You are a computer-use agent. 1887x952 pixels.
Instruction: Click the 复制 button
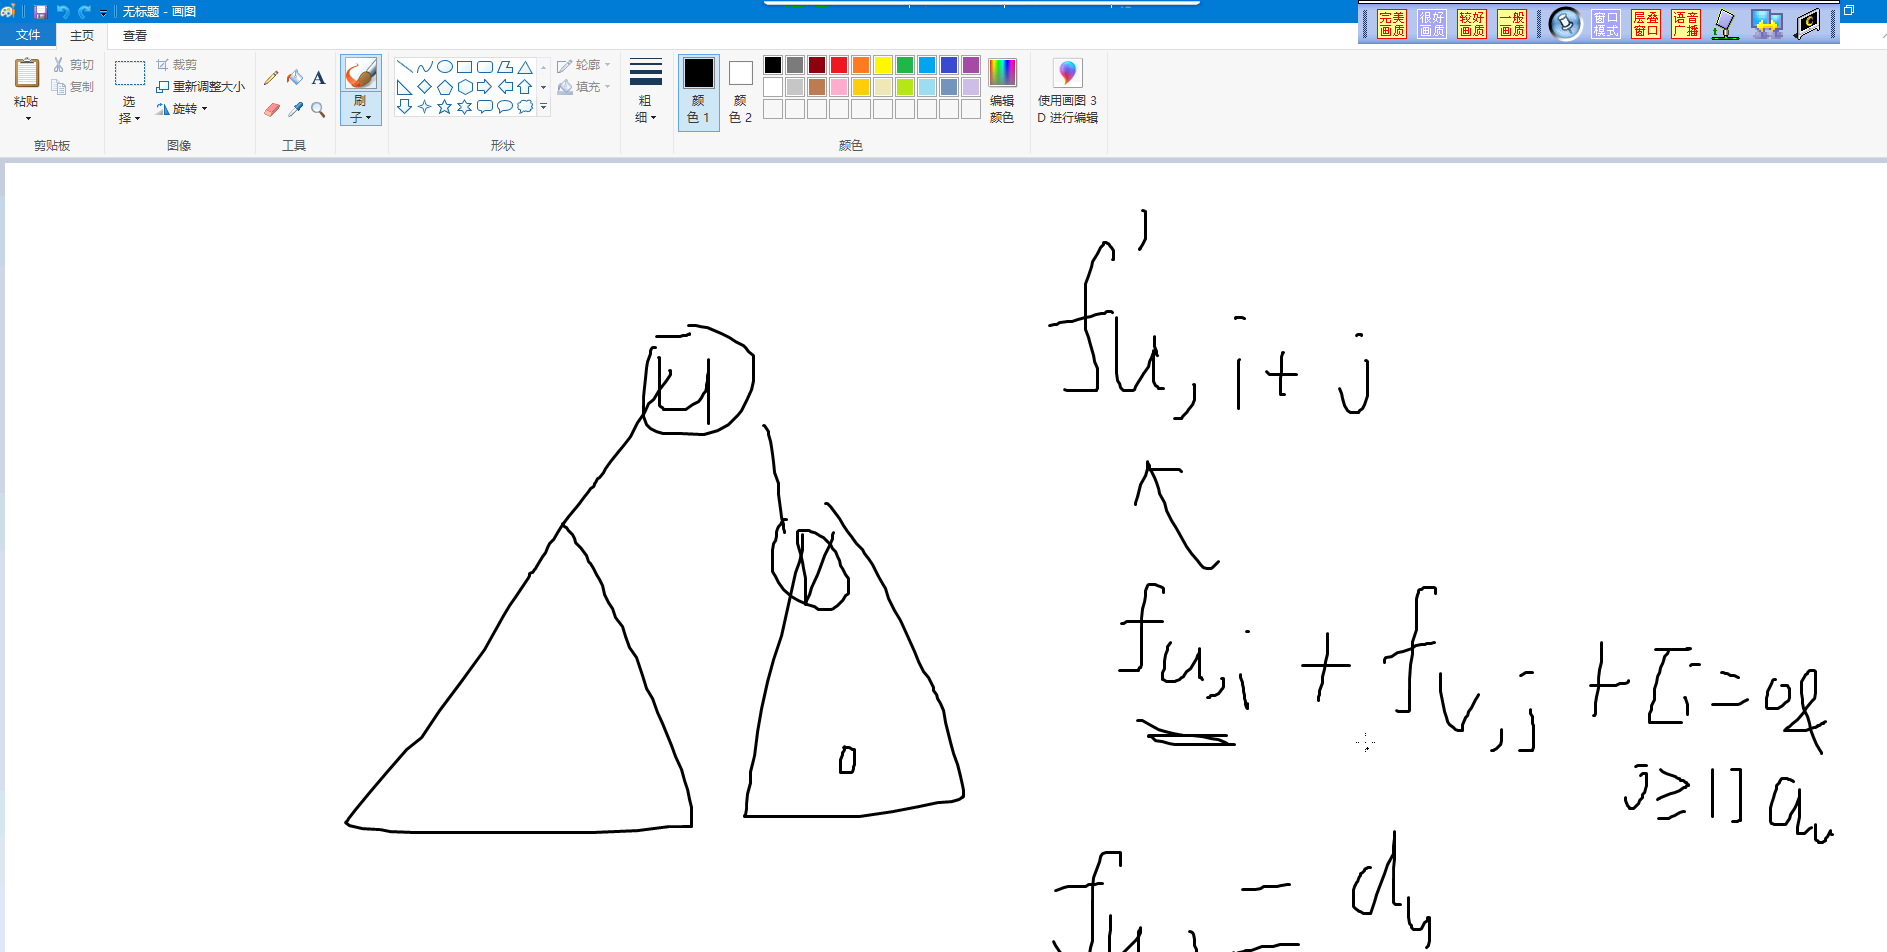click(74, 87)
